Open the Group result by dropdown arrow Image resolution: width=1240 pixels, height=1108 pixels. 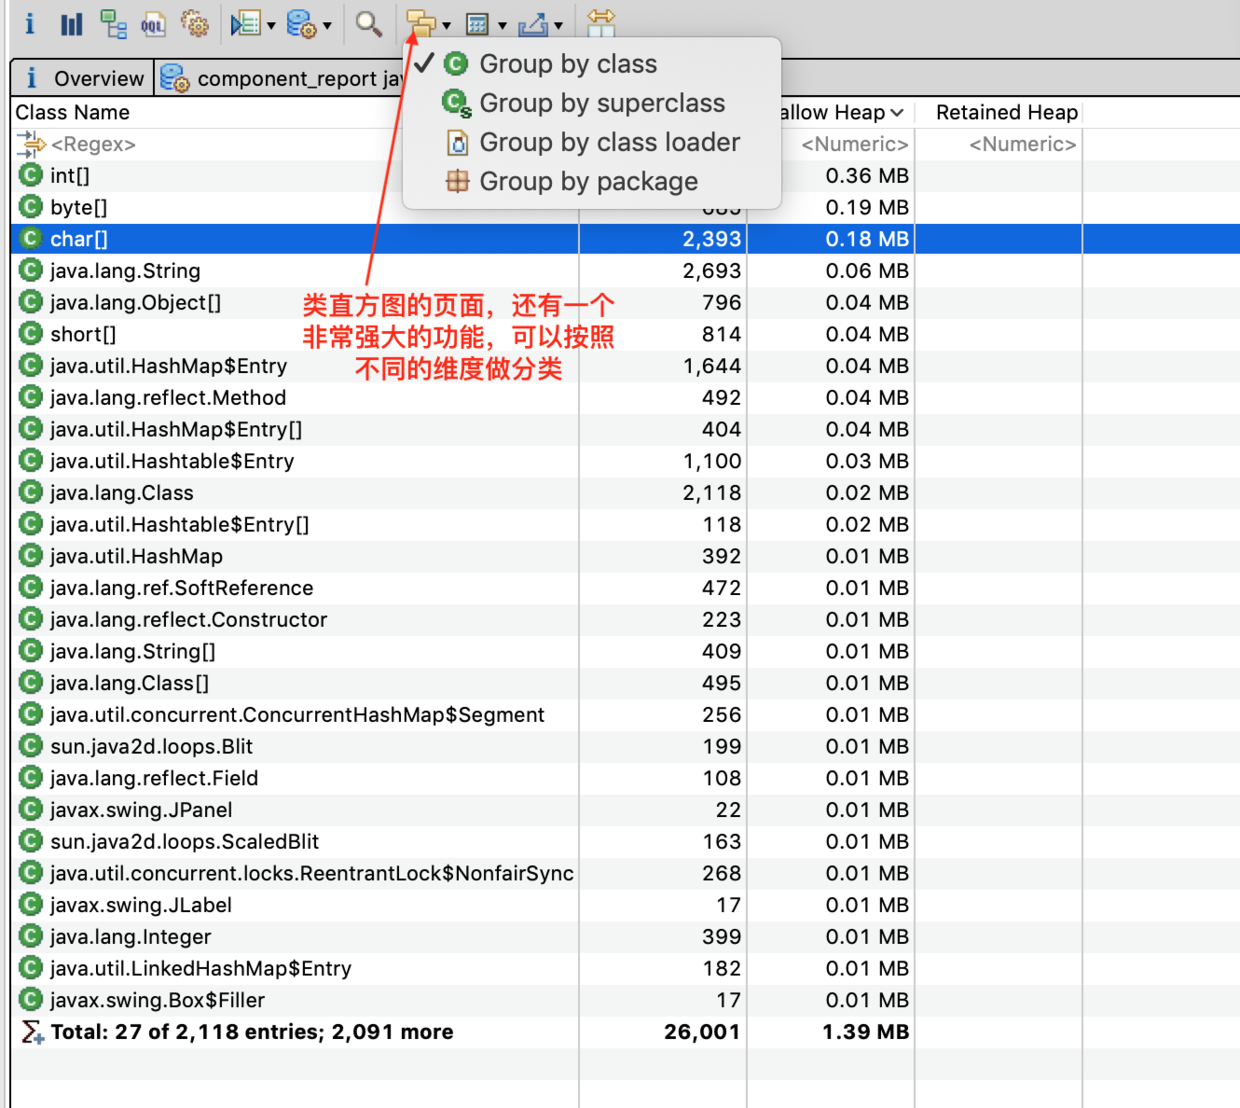[446, 26]
